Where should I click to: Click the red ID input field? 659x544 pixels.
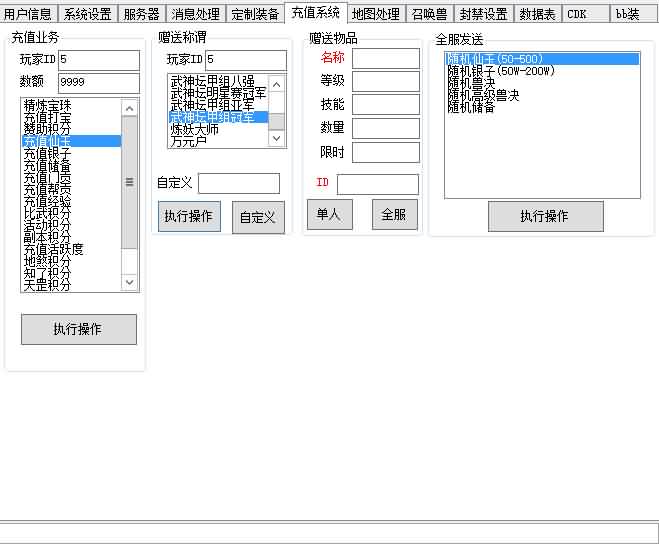tap(377, 184)
